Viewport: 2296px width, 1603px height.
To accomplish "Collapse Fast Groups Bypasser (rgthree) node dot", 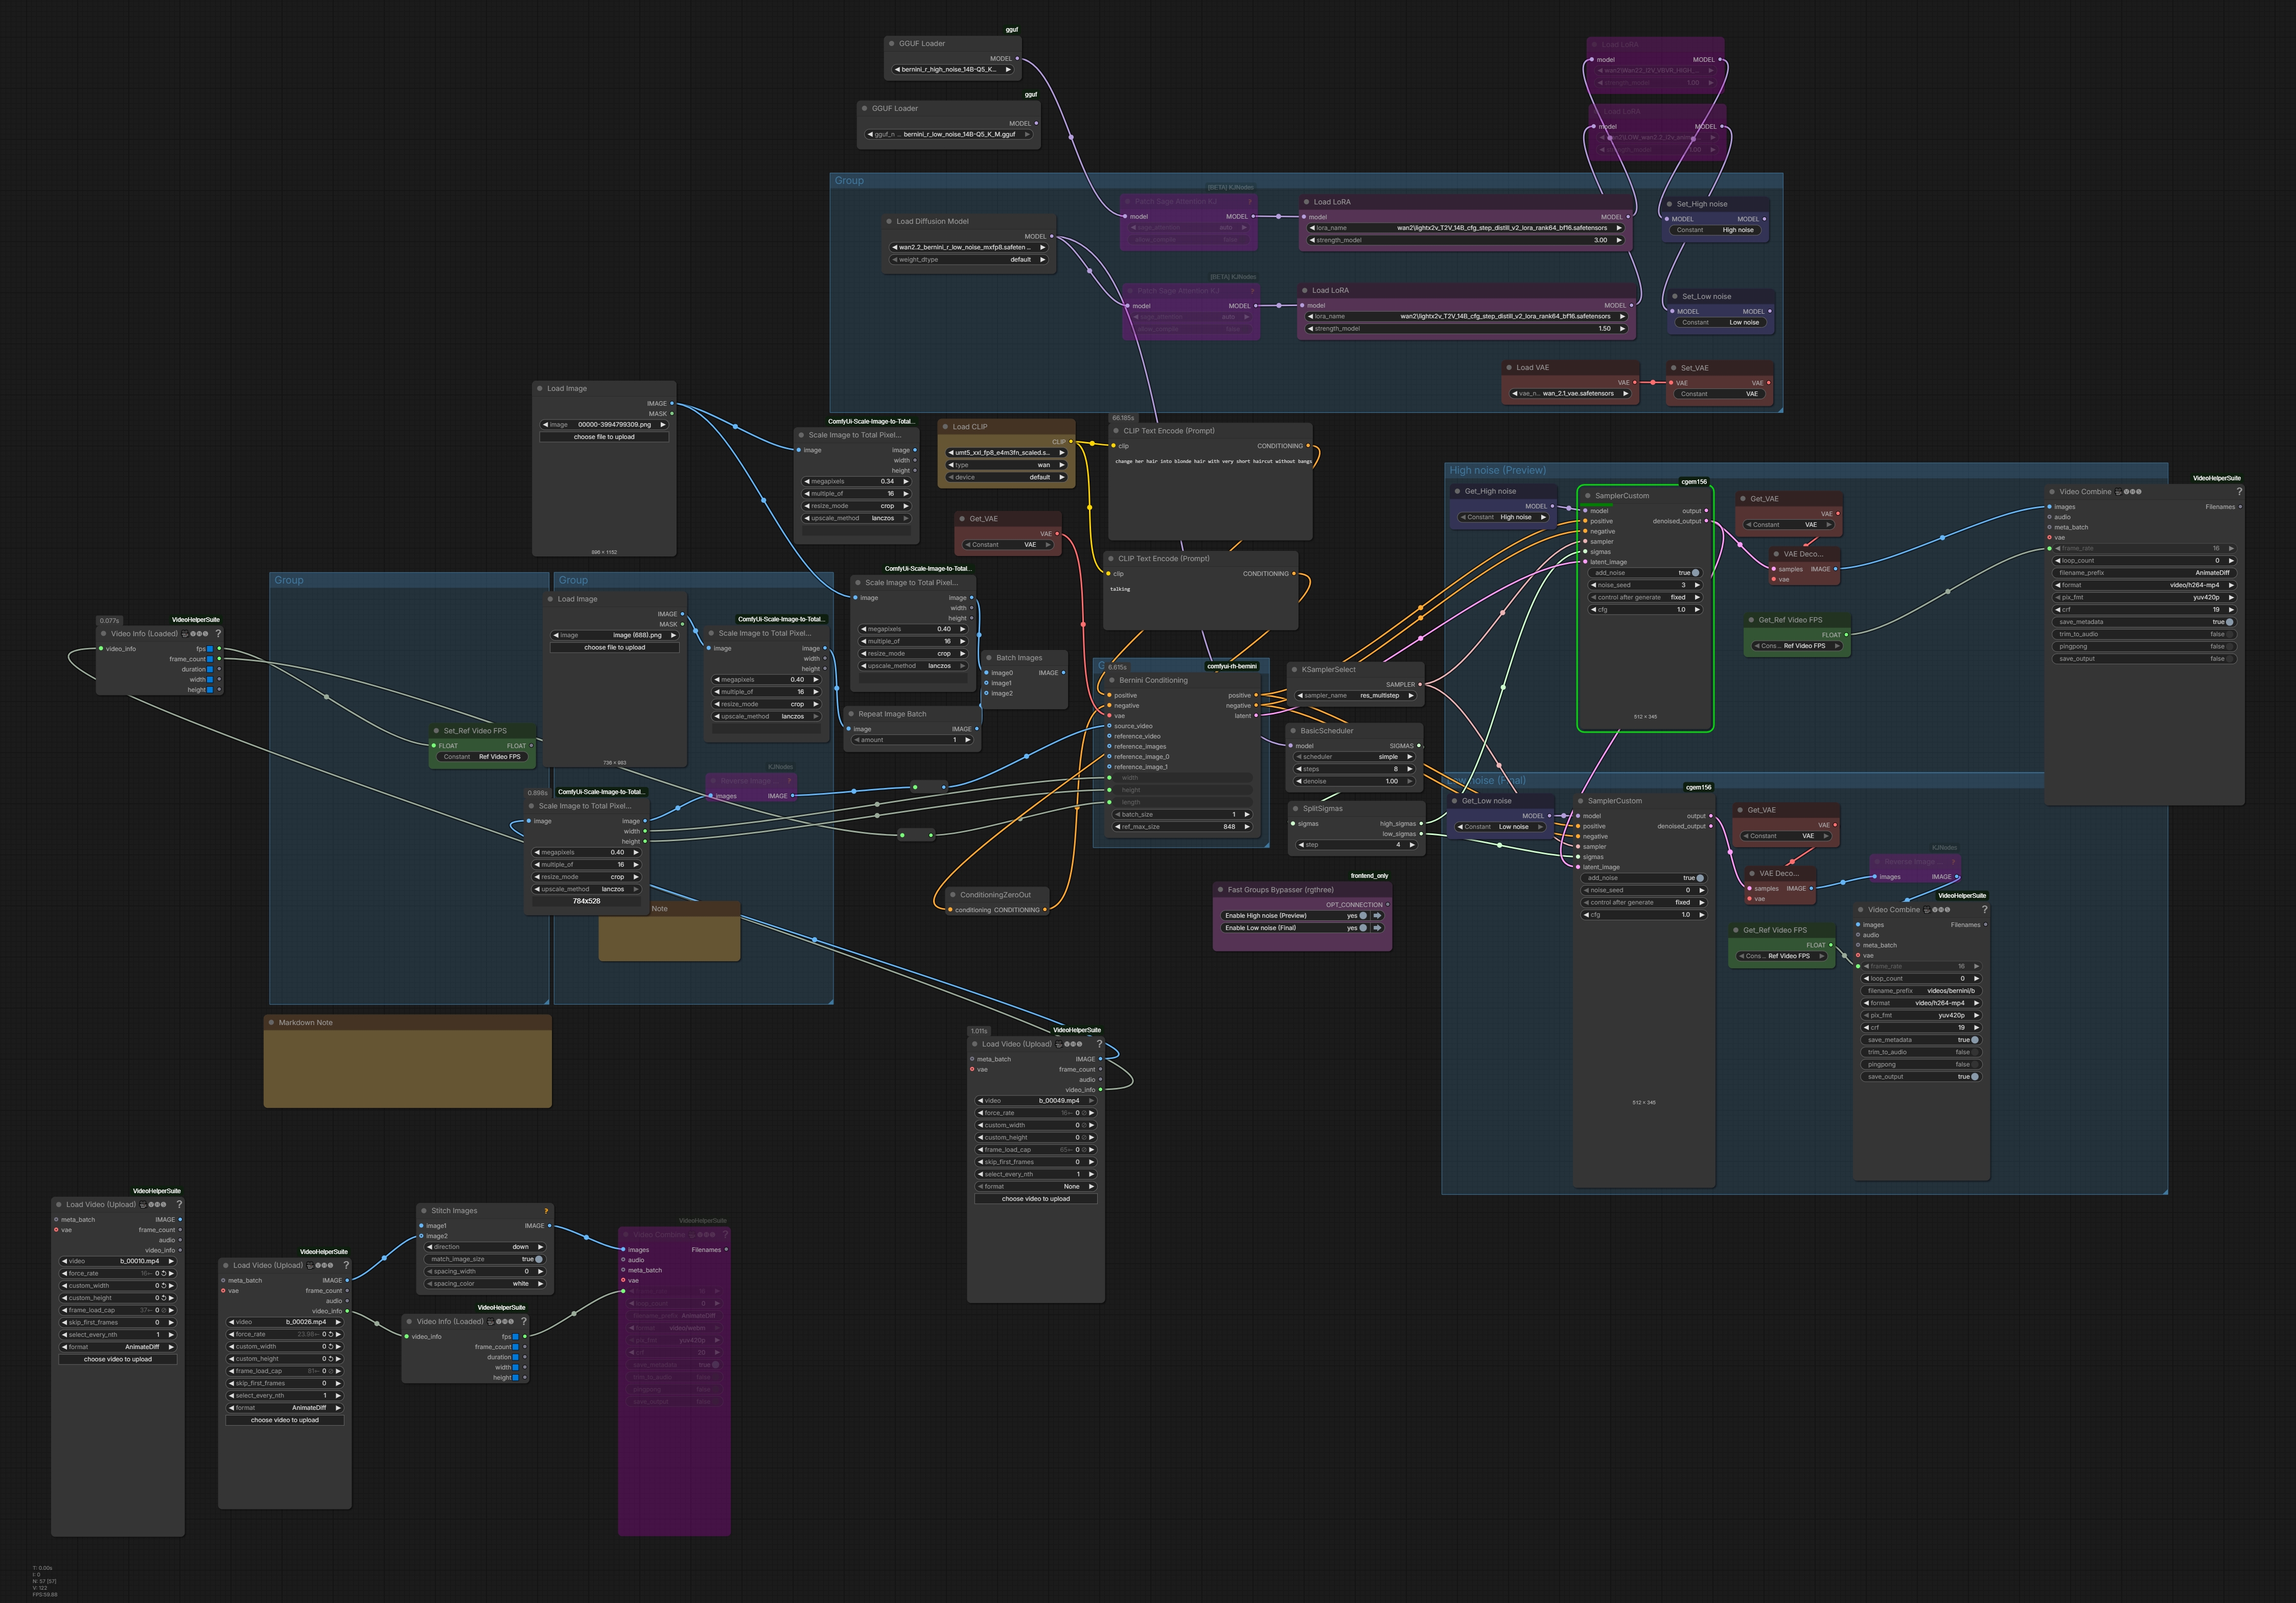I will pos(1220,890).
